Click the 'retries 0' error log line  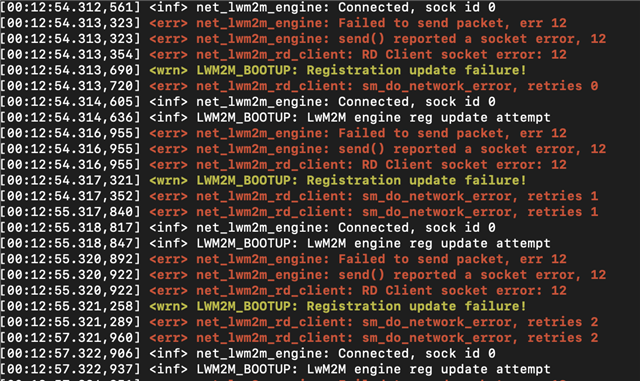coord(299,86)
